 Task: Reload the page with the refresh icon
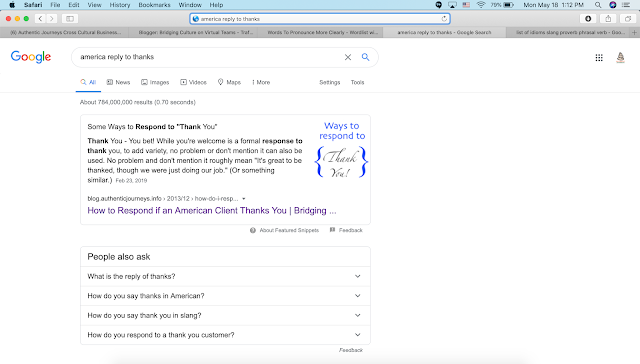444,19
